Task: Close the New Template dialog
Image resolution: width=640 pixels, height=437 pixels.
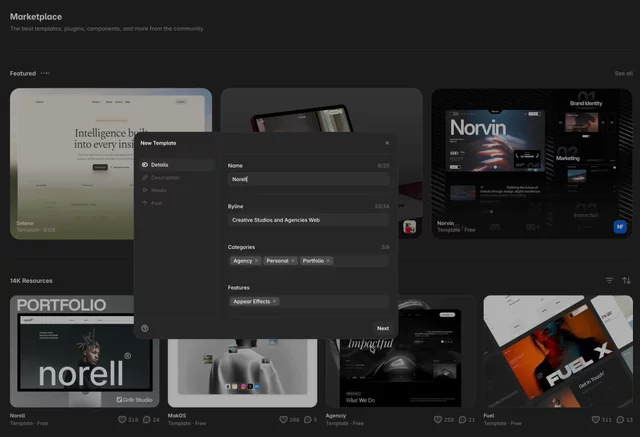Action: [387, 143]
